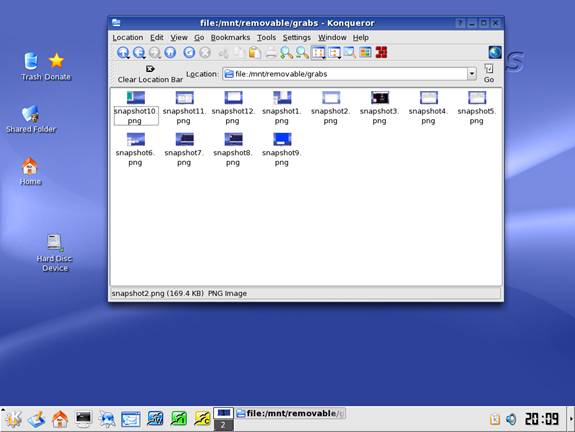
Task: Click the Go button beside location field
Action: [488, 74]
